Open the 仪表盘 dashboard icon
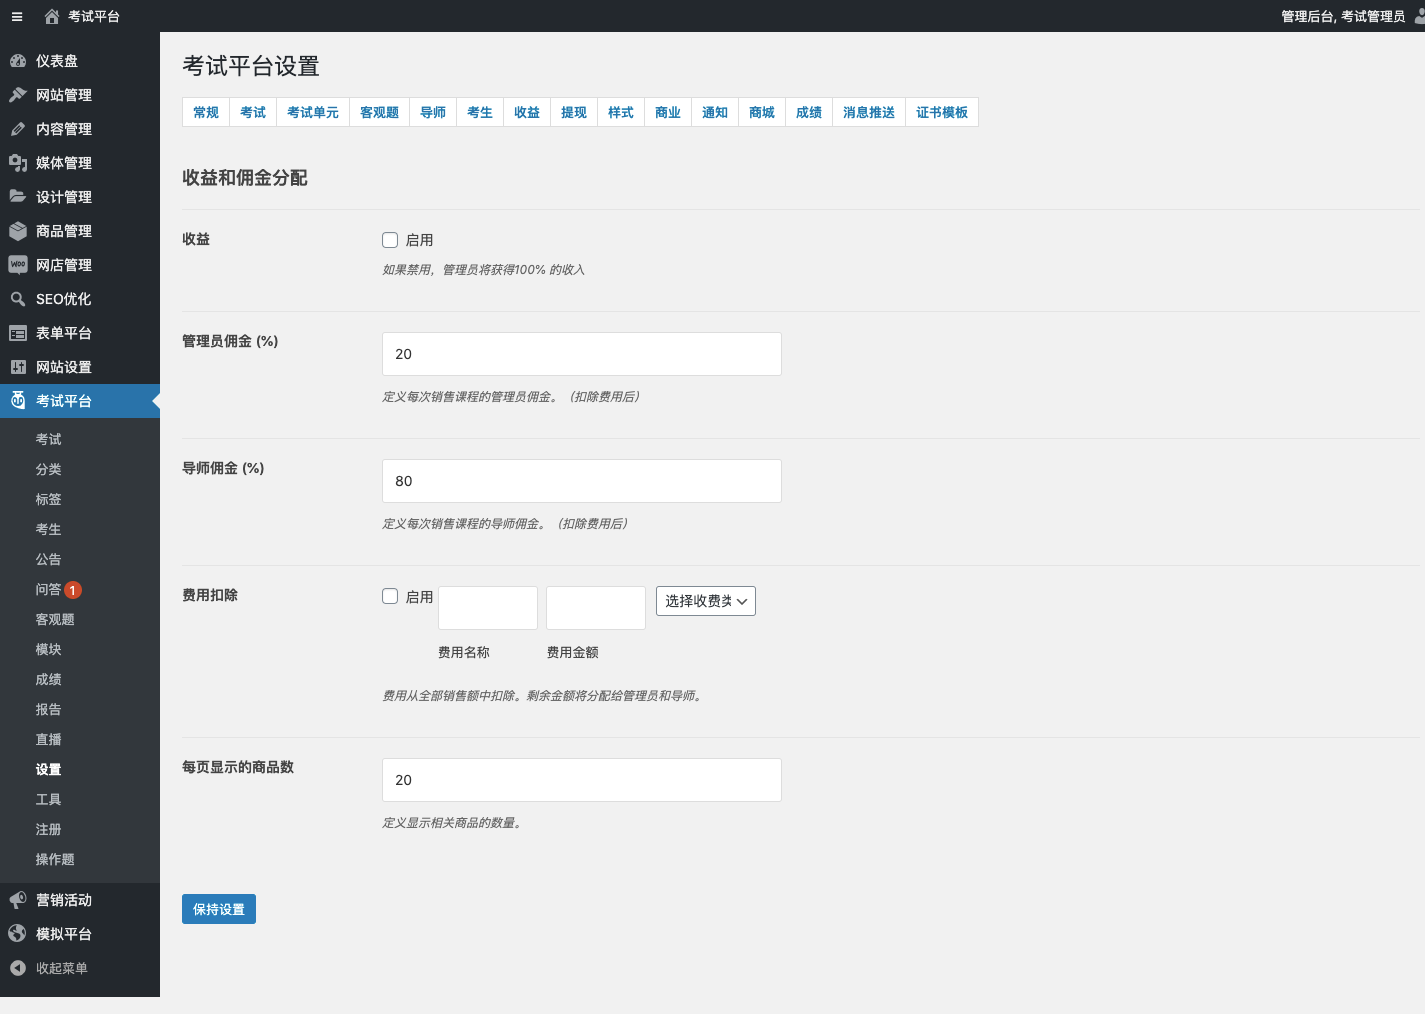This screenshot has height=1014, width=1425. (18, 61)
